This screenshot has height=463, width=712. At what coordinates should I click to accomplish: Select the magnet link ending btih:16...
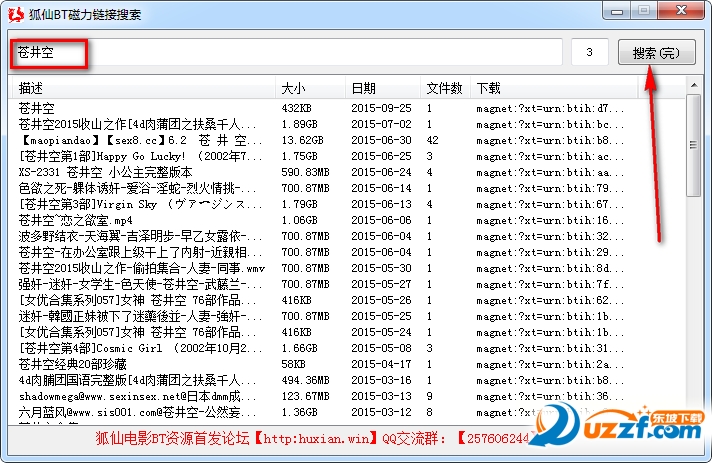[550, 221]
